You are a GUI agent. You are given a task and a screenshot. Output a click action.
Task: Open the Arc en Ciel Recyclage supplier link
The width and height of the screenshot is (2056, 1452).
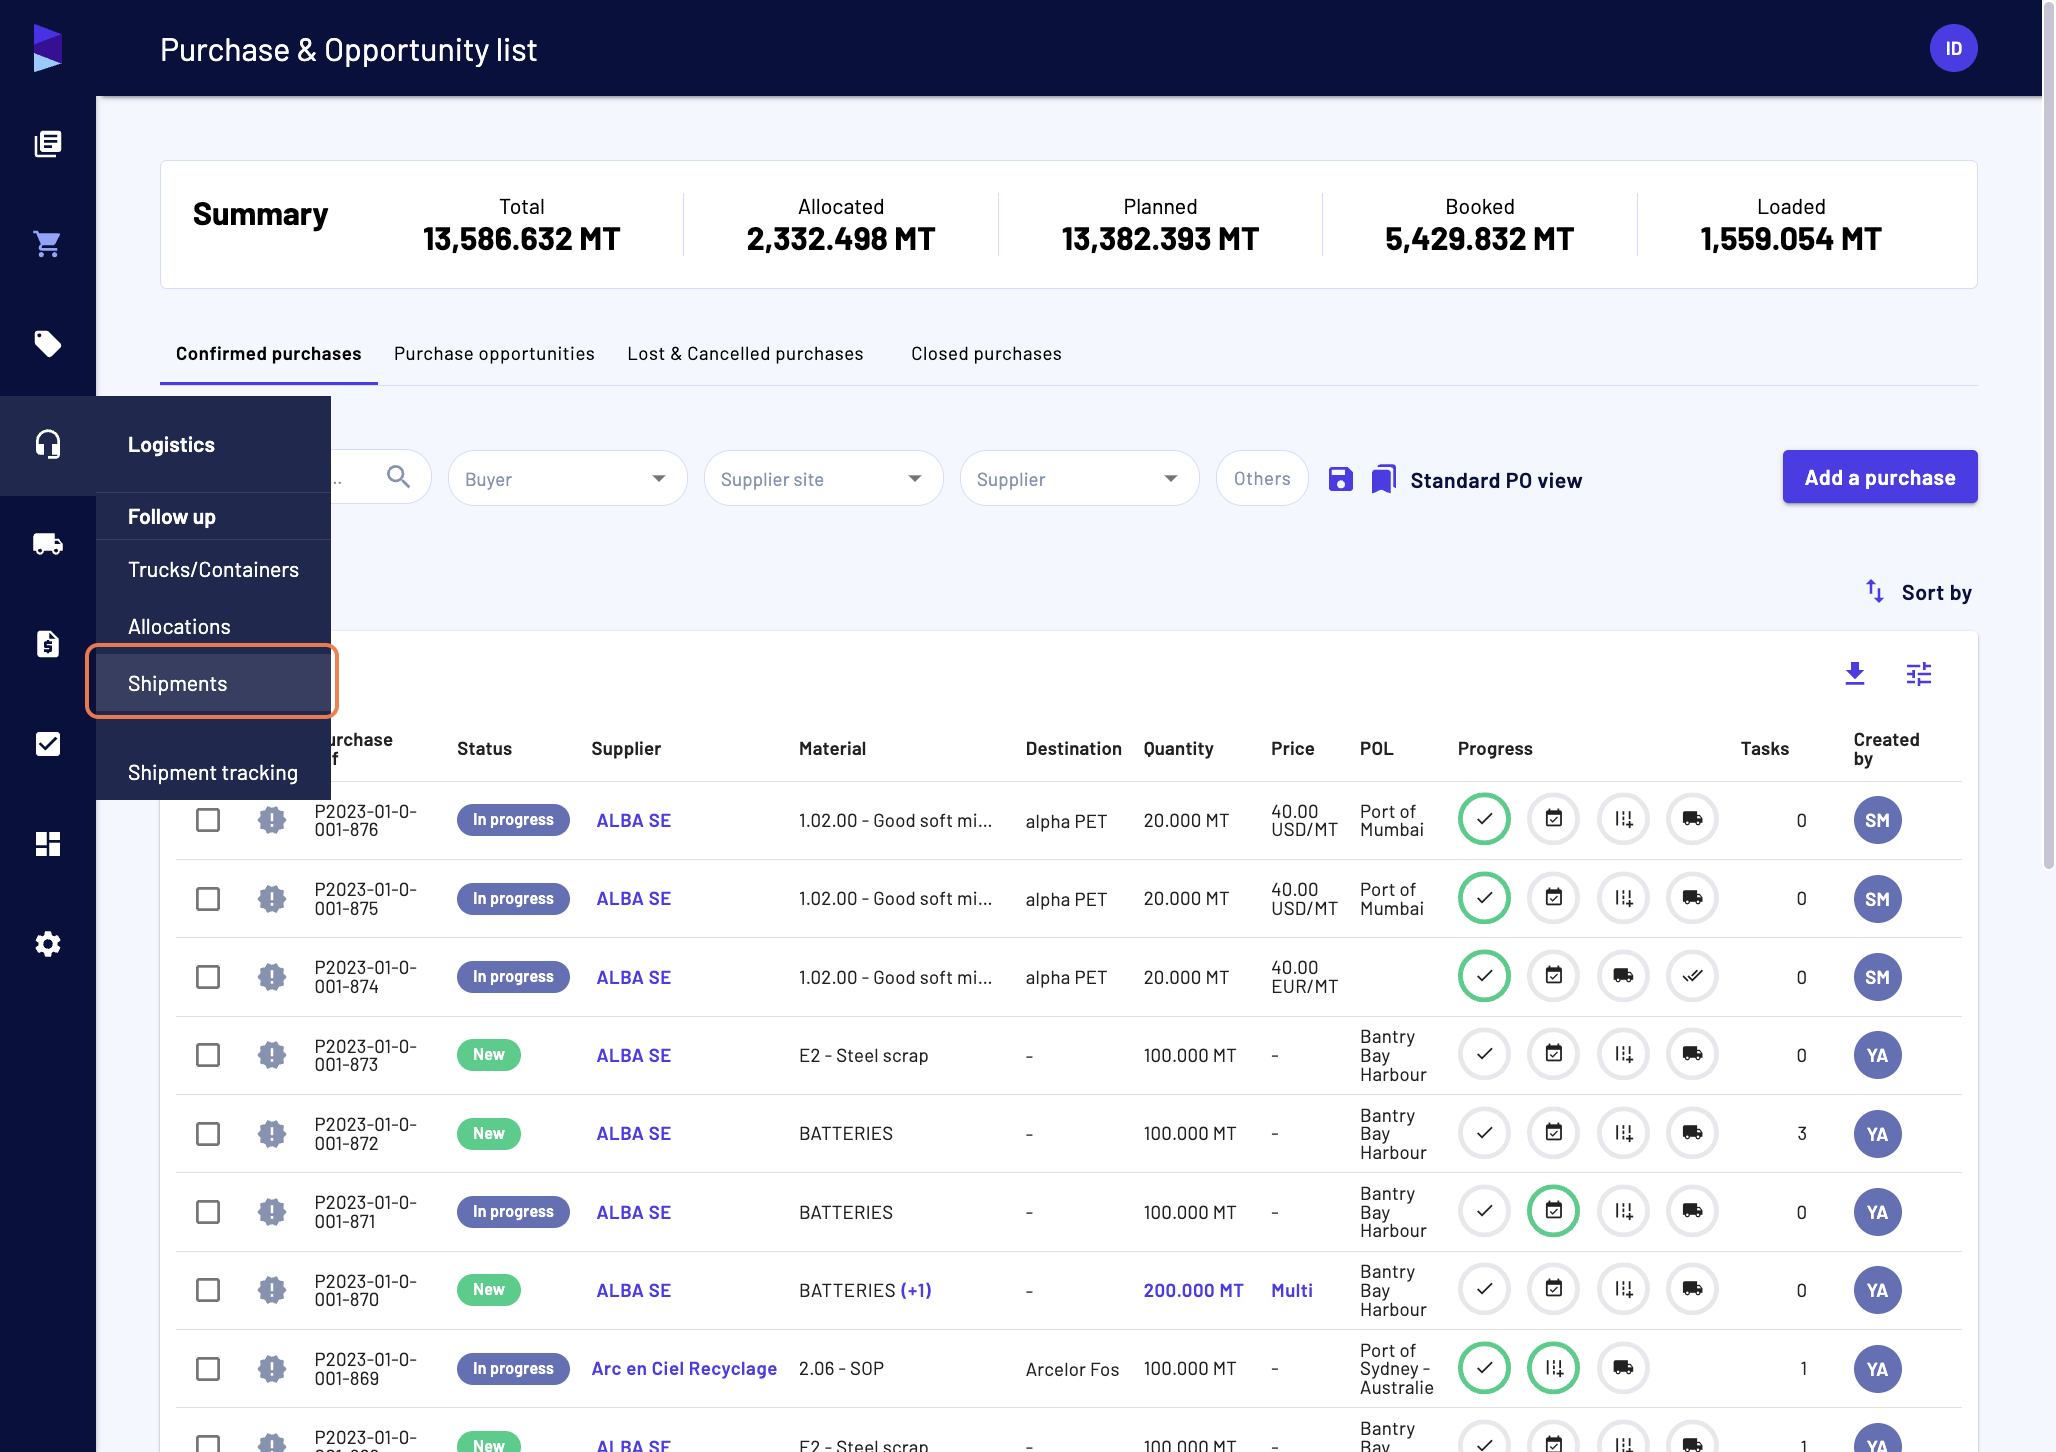[x=684, y=1369]
